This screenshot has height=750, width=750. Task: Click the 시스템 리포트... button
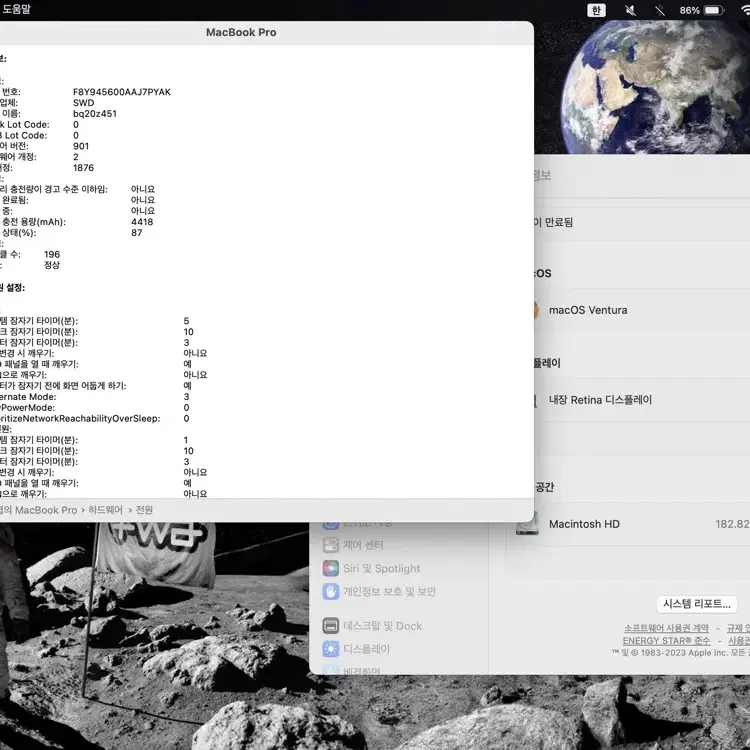[x=696, y=604]
